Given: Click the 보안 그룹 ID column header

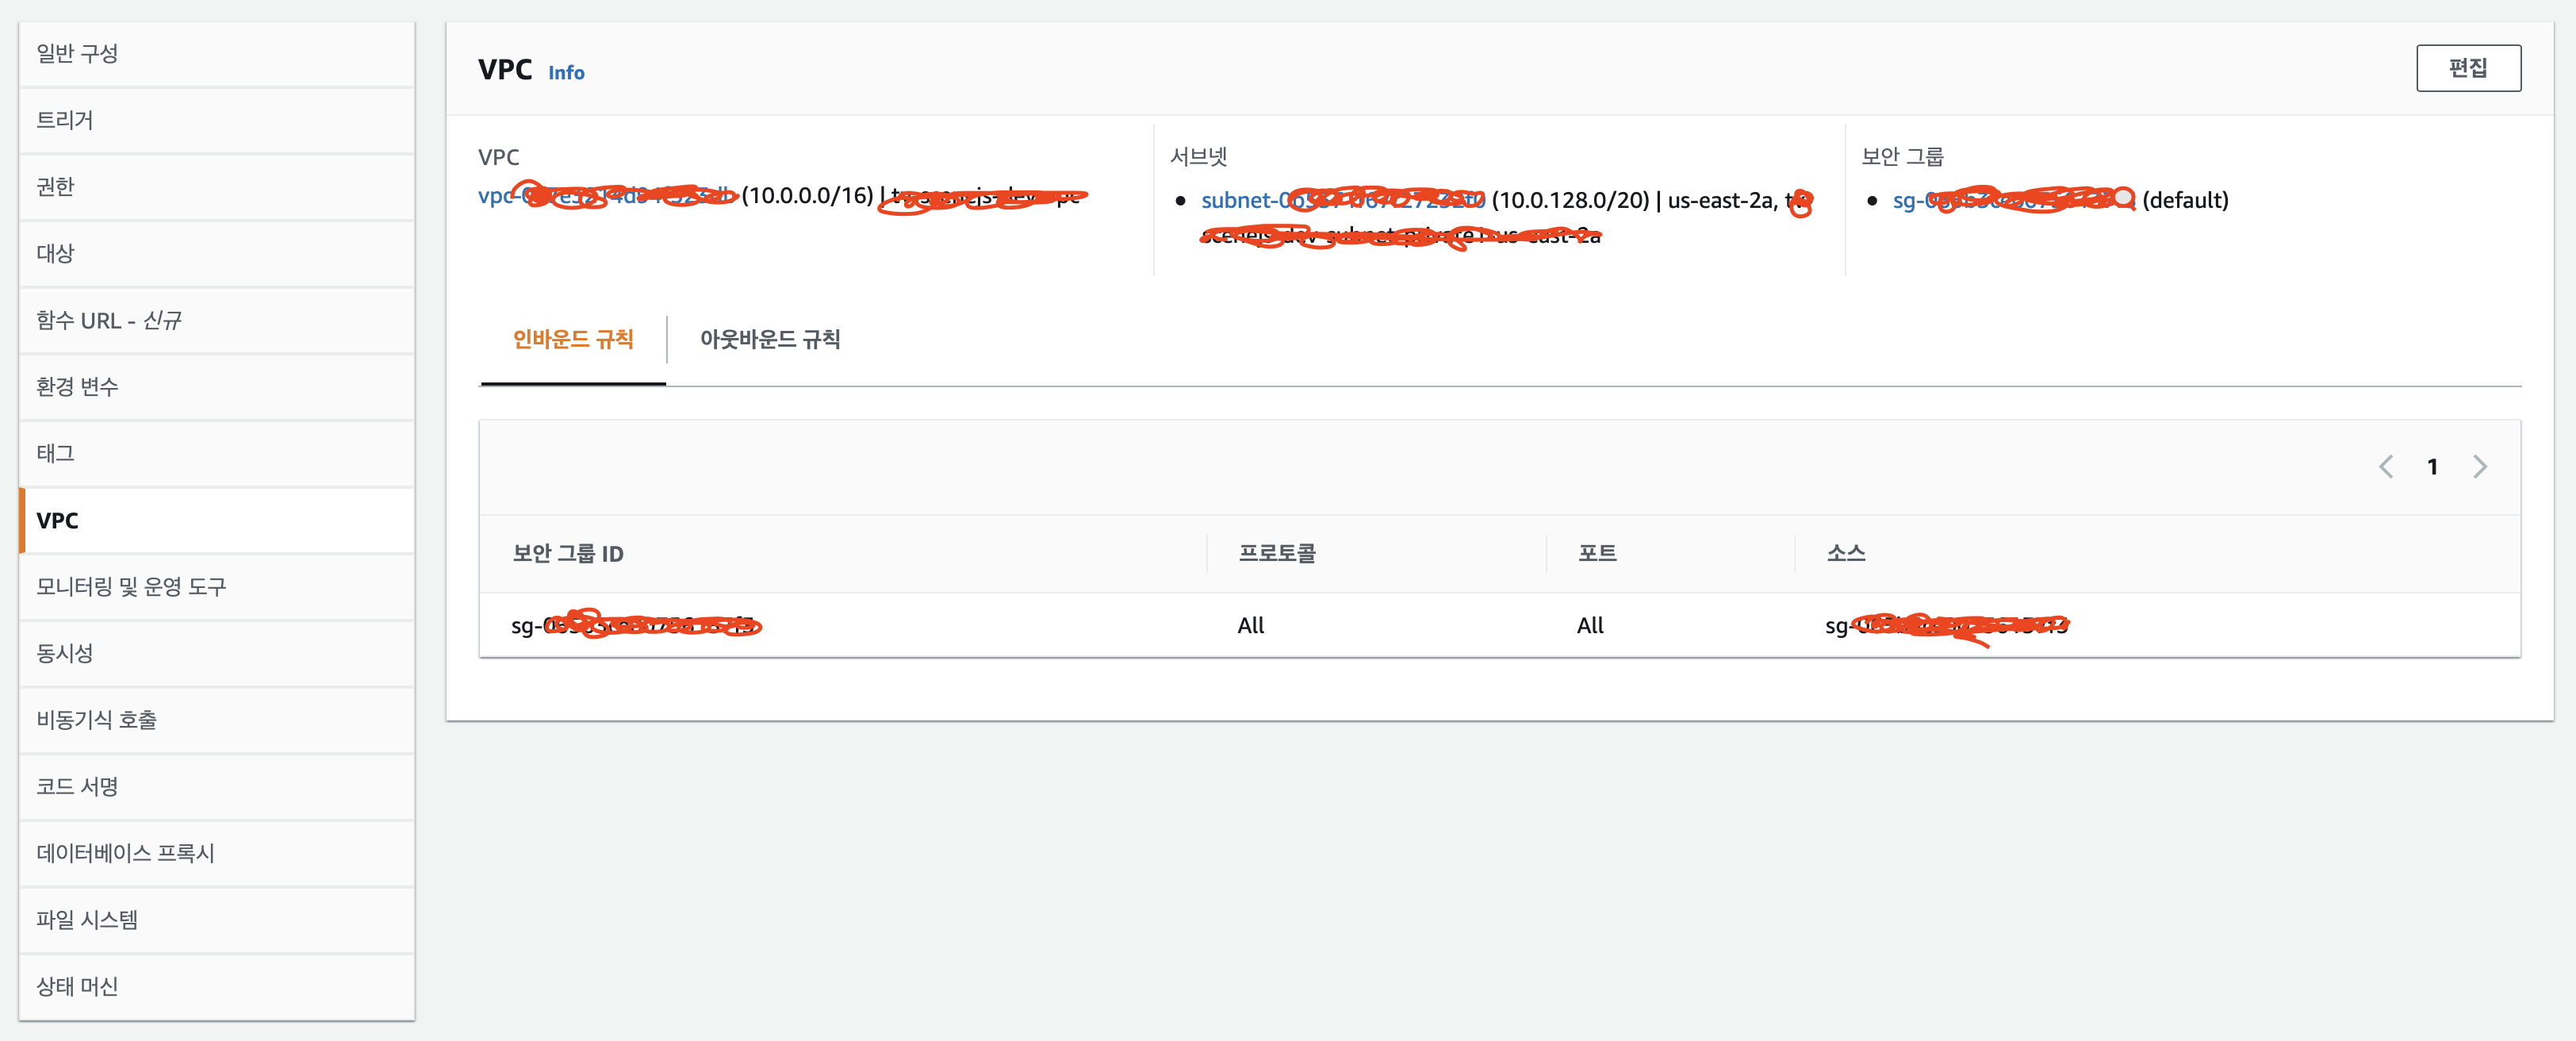Looking at the screenshot, I should [567, 554].
